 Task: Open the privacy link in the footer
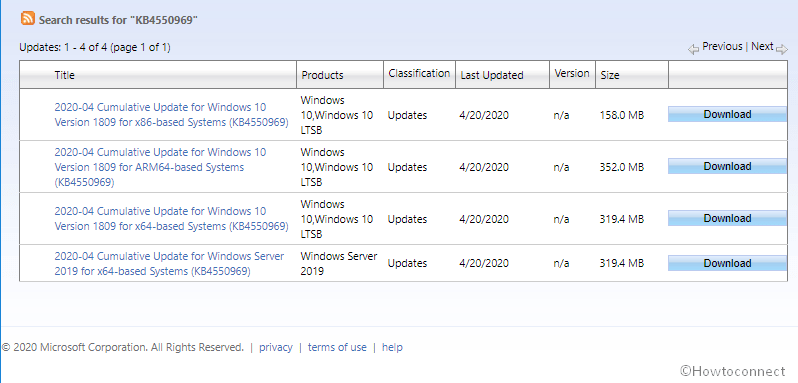coord(276,347)
